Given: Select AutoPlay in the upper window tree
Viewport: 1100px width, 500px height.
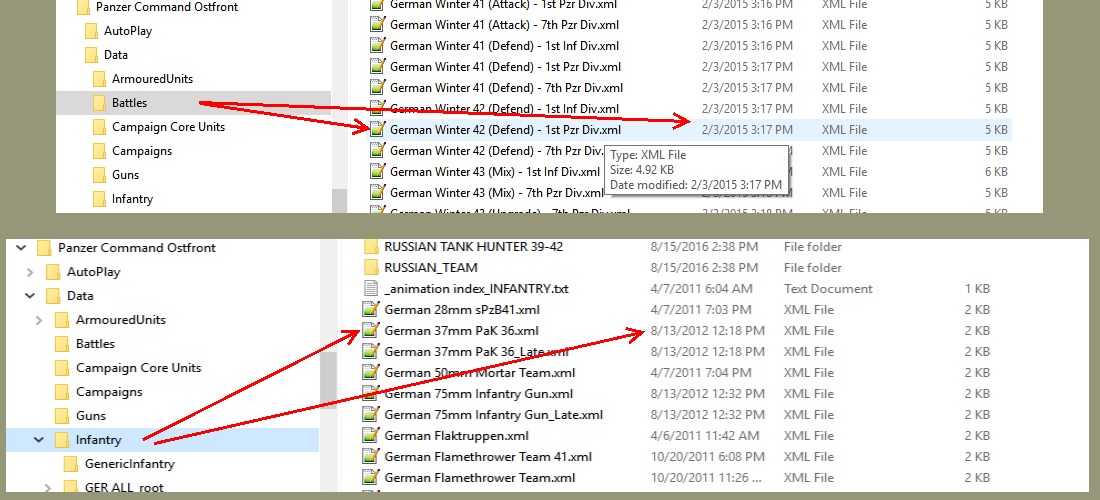Looking at the screenshot, I should 128,31.
